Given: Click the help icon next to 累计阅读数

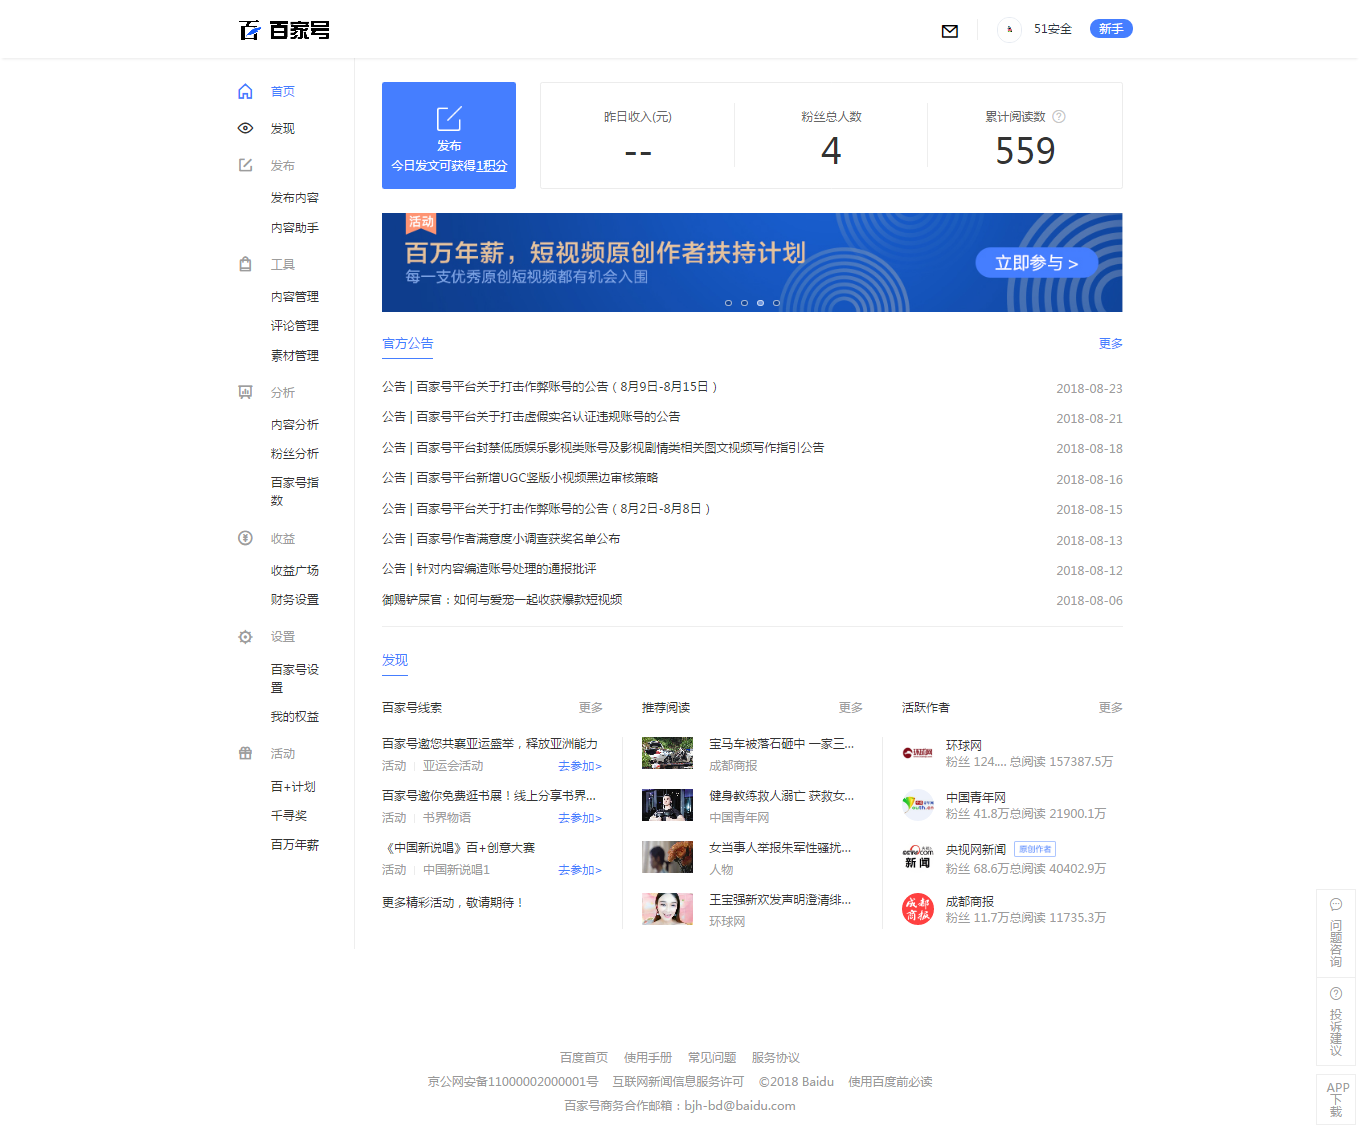Looking at the screenshot, I should click(1059, 117).
